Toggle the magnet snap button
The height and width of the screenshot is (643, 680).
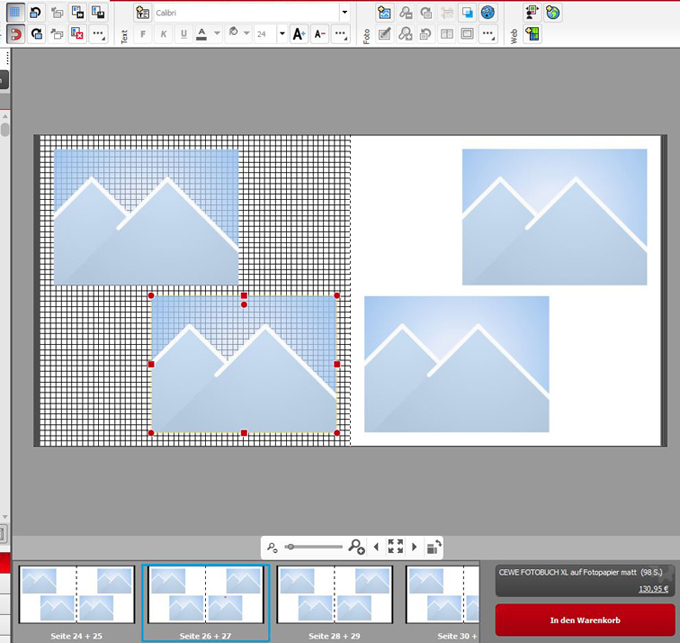[16, 34]
